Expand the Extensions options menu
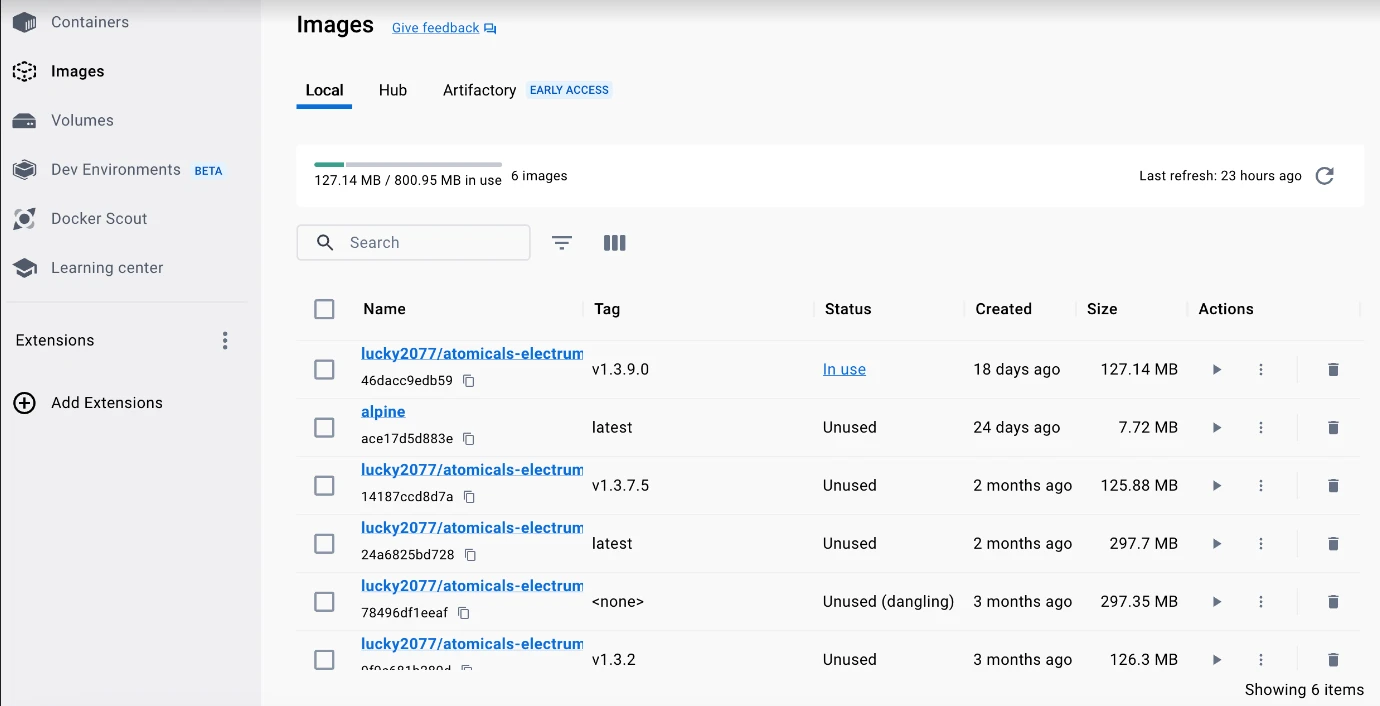 (x=225, y=341)
